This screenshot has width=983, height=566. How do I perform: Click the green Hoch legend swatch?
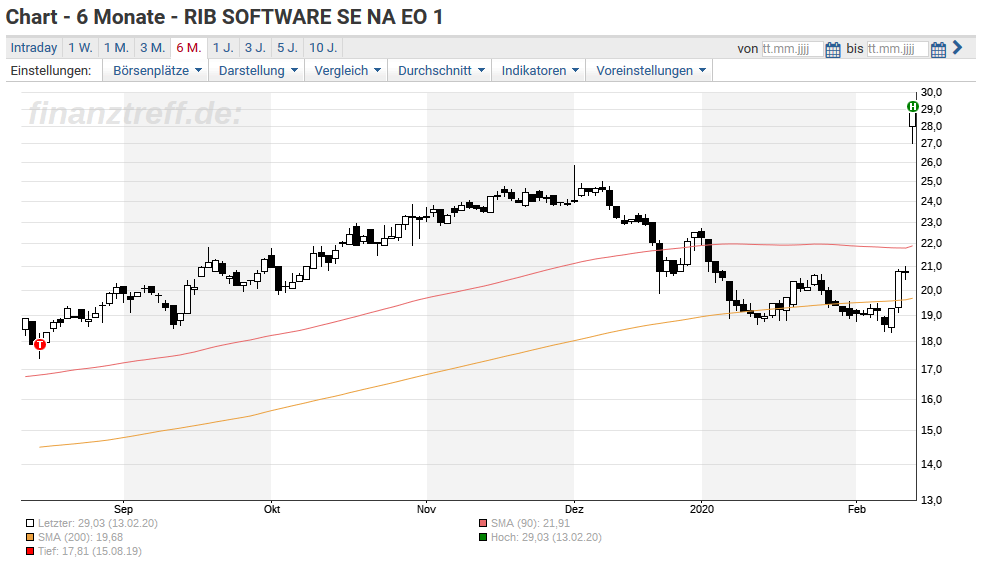[483, 538]
